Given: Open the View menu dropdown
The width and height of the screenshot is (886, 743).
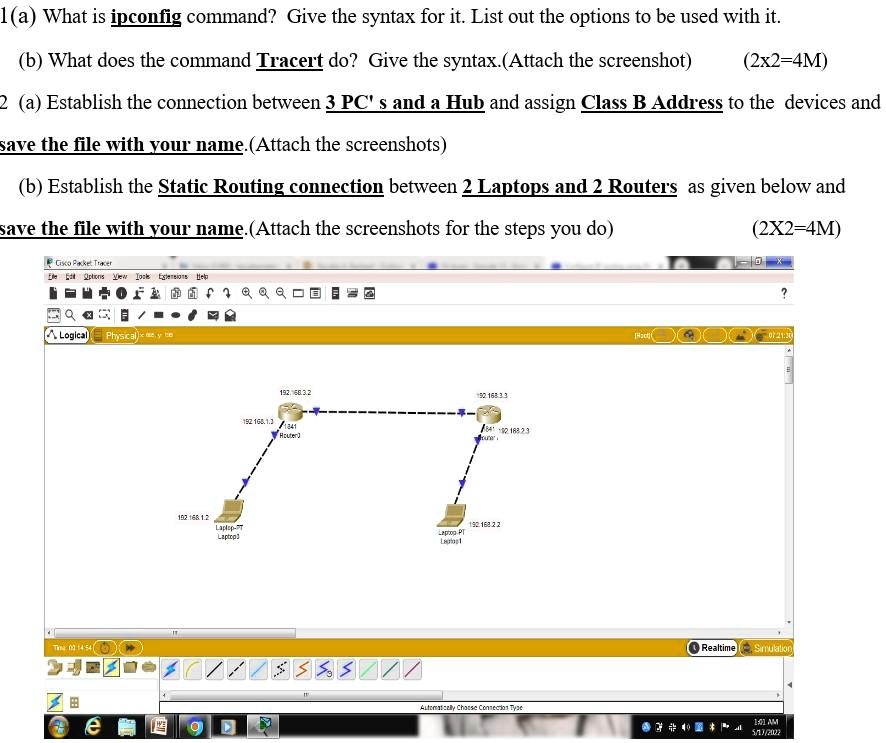Looking at the screenshot, I should 120,277.
